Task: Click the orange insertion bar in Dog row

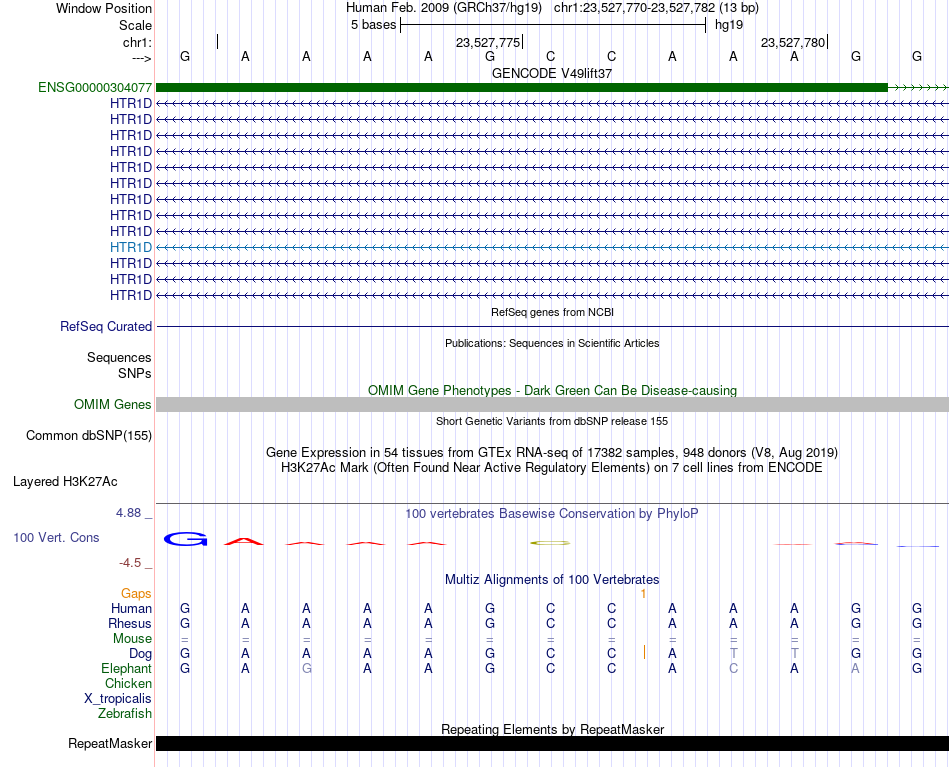Action: pos(644,652)
